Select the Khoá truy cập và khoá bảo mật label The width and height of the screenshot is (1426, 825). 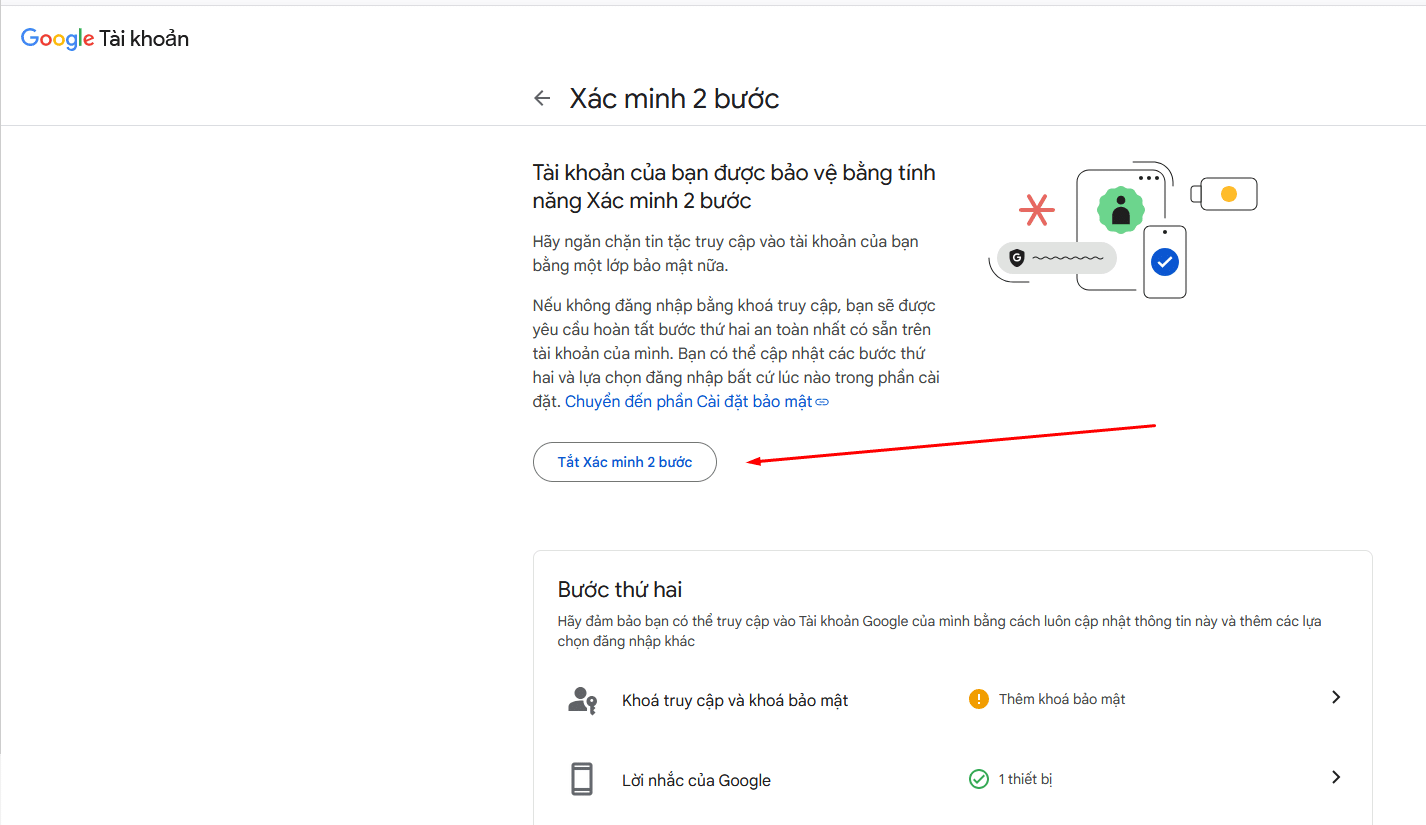coord(735,701)
